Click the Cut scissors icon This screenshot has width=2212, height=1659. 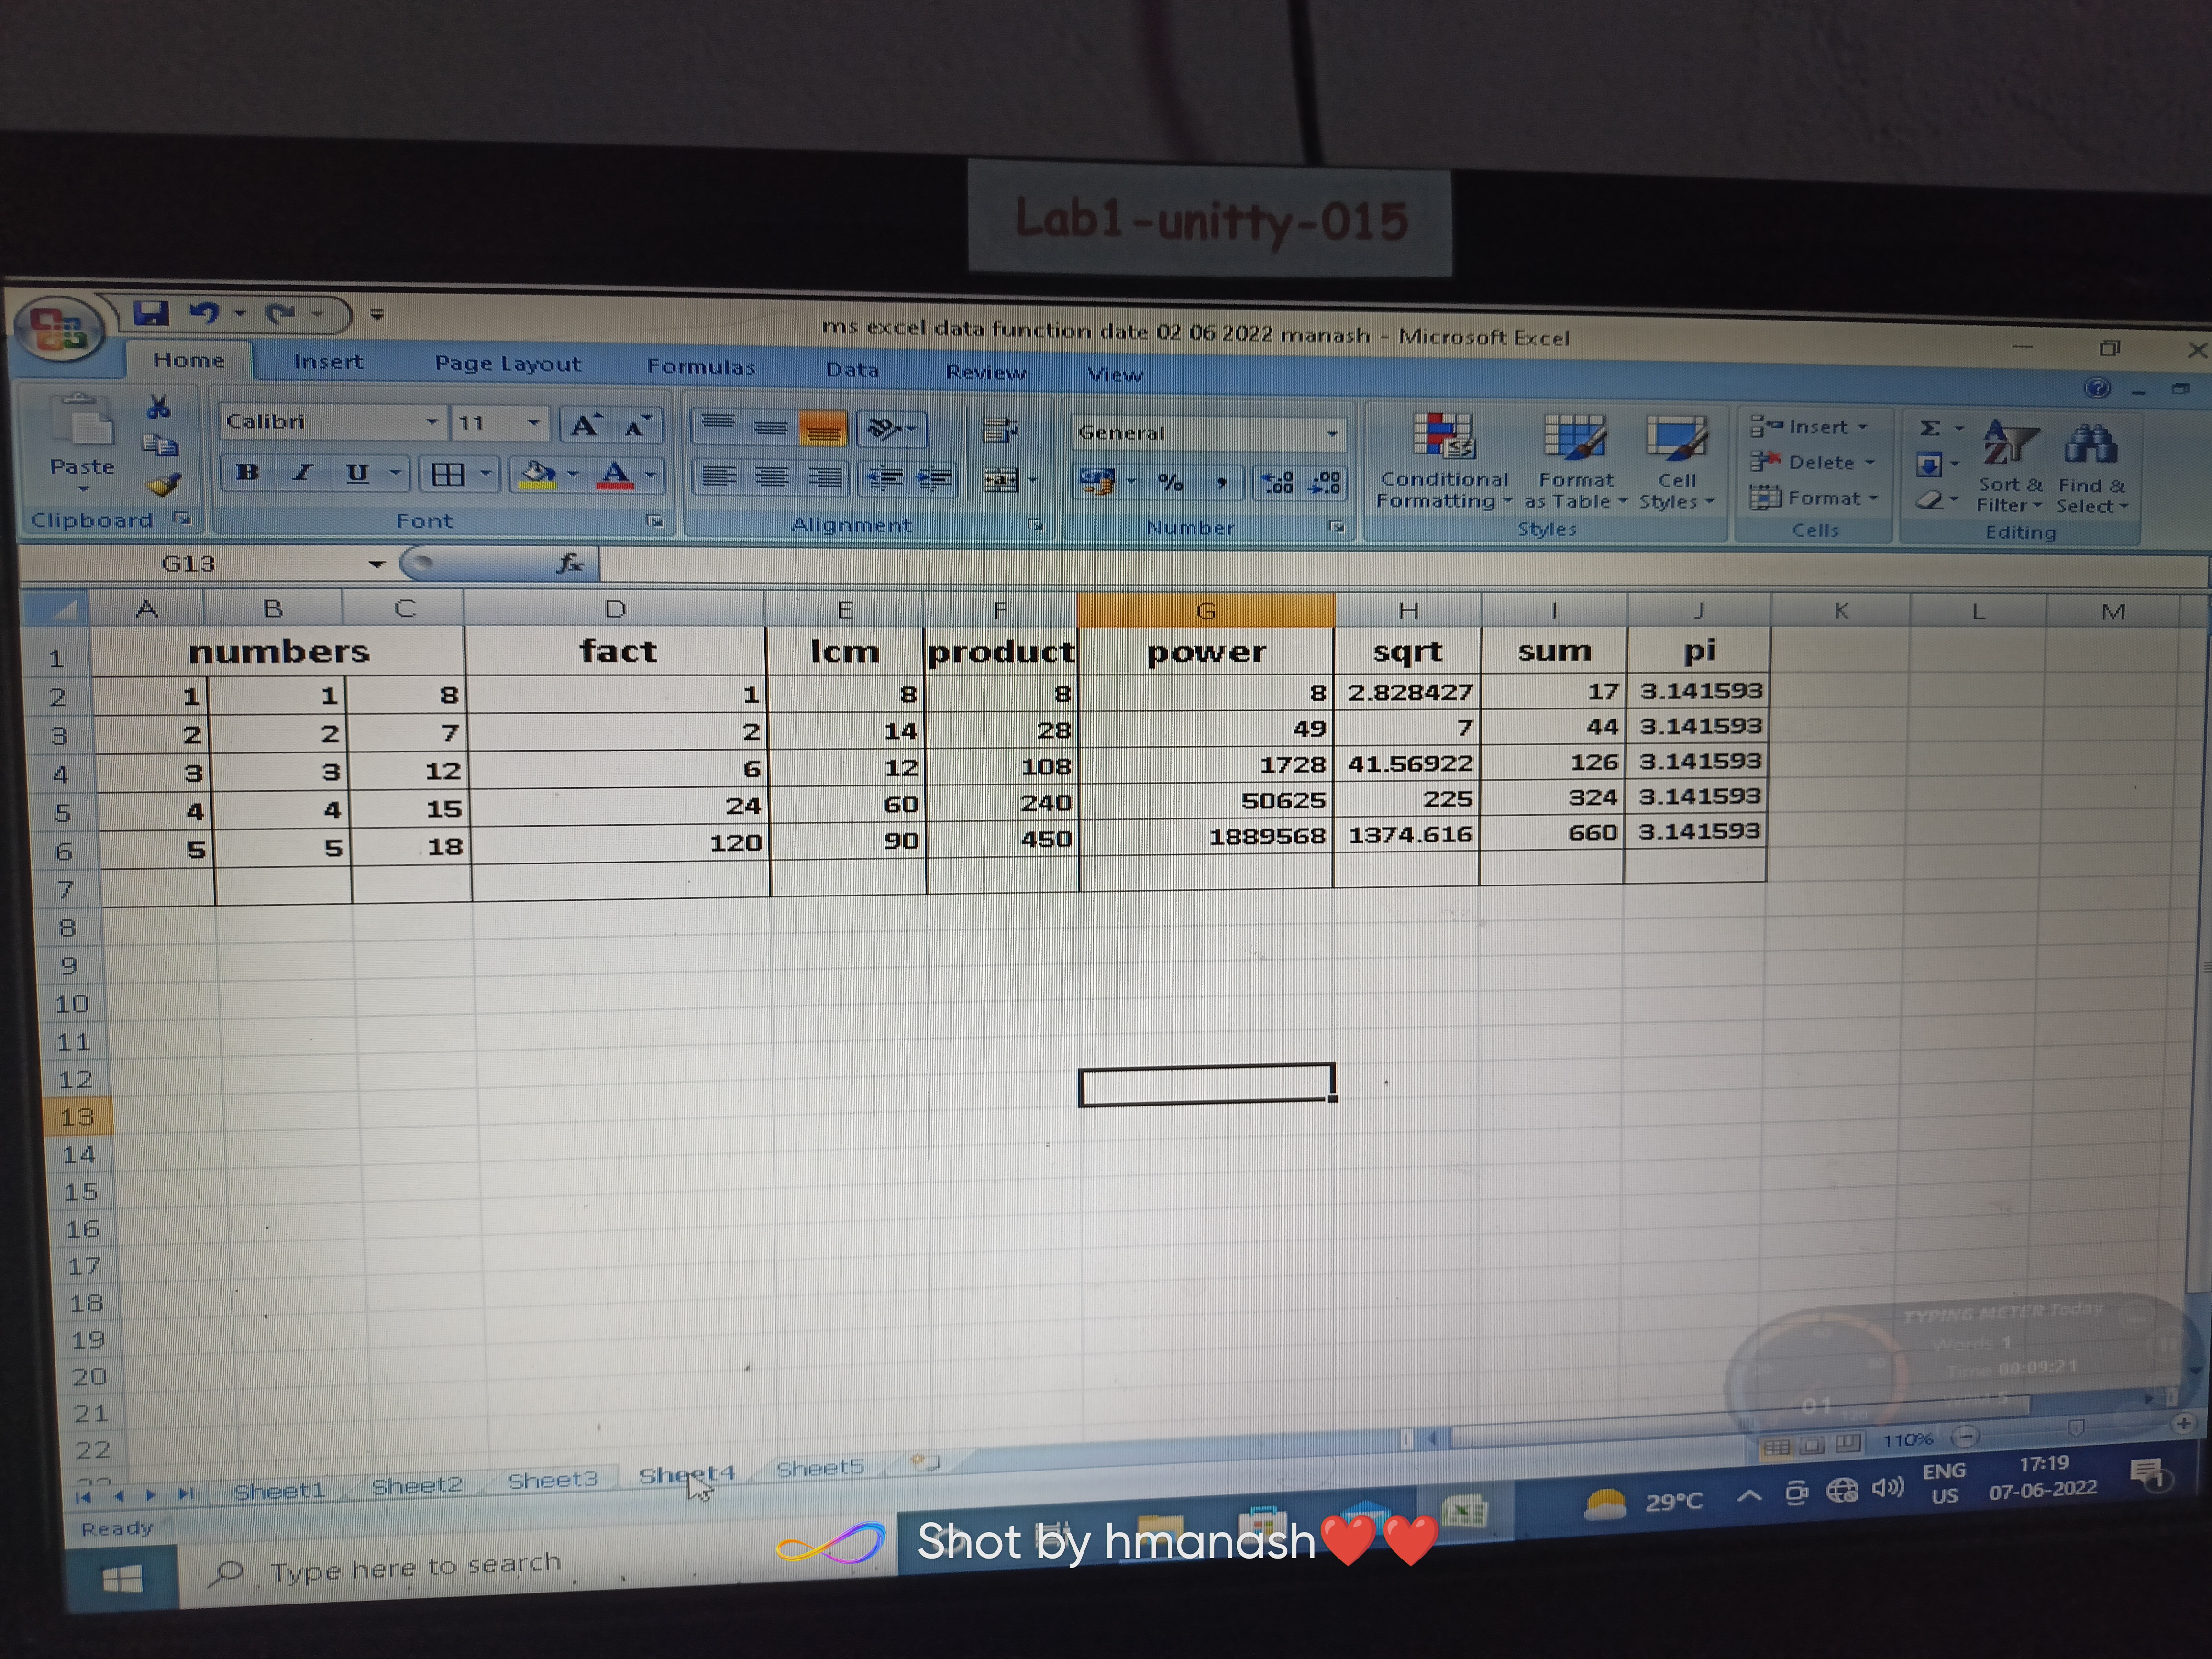pyautogui.click(x=159, y=407)
